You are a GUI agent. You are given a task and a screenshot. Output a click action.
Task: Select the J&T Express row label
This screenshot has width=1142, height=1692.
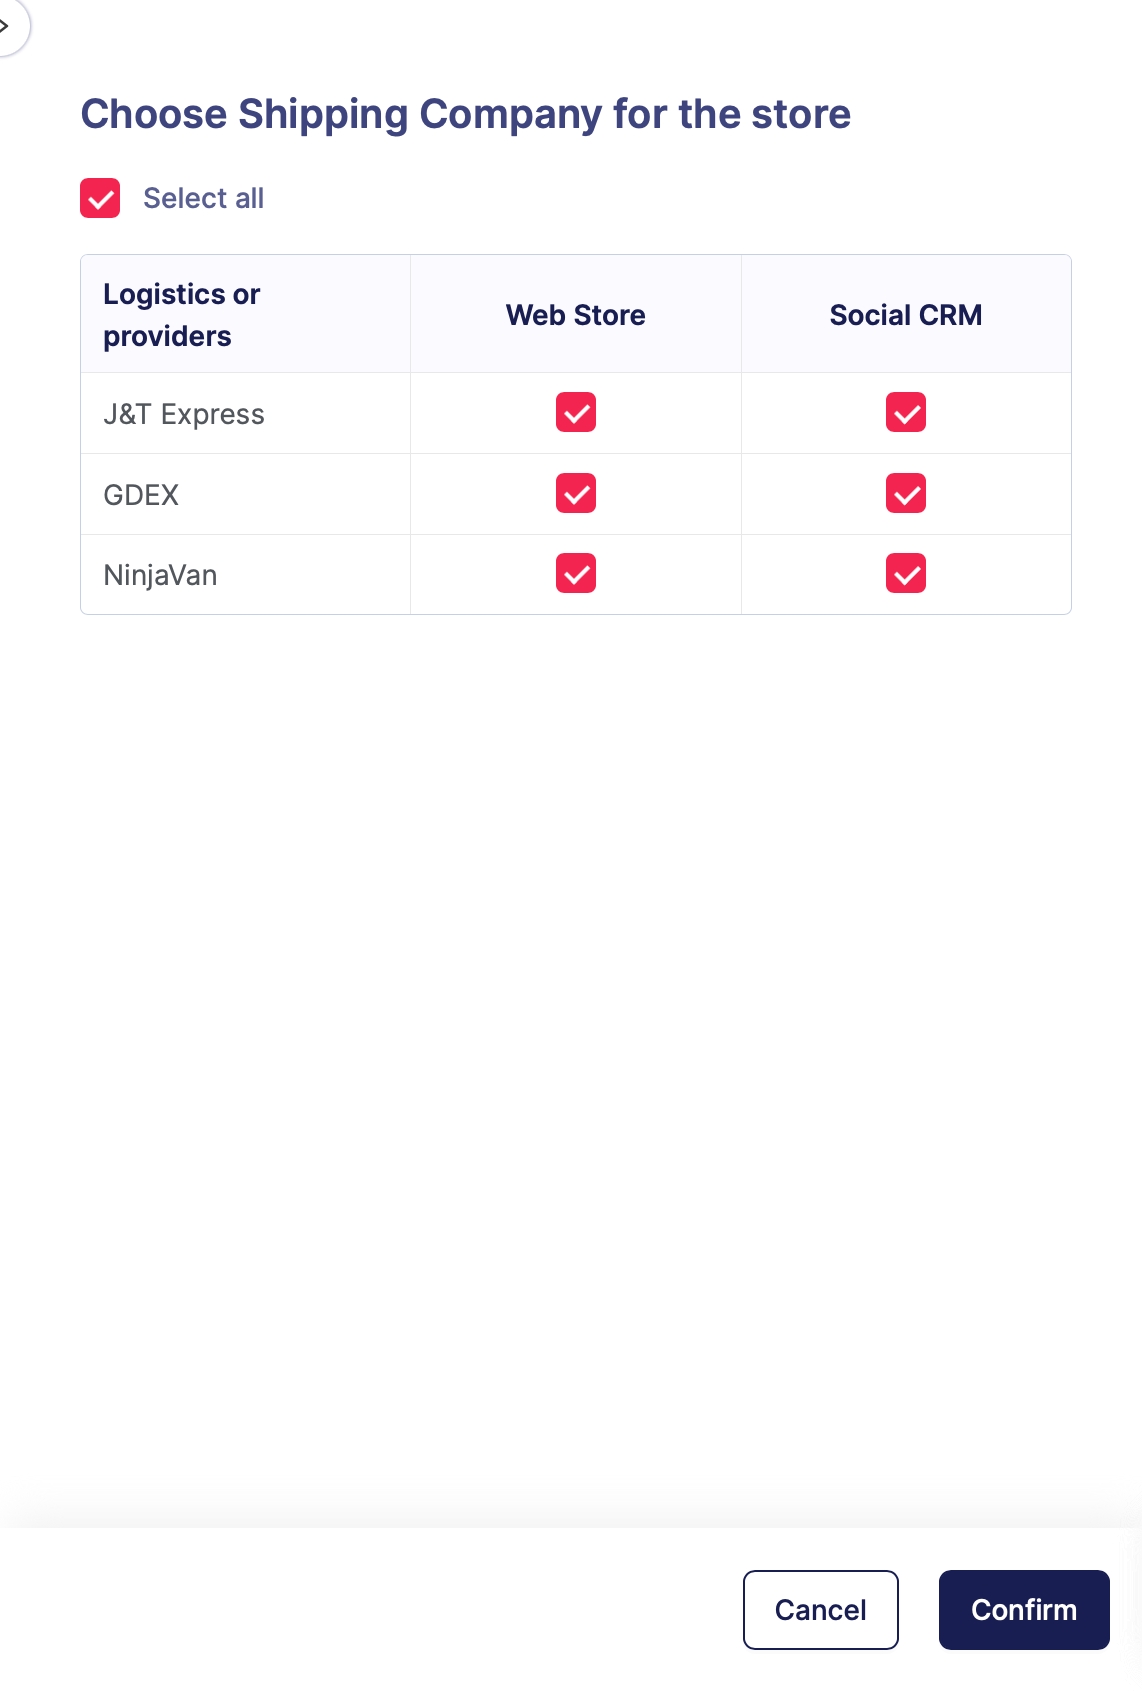[x=184, y=414]
